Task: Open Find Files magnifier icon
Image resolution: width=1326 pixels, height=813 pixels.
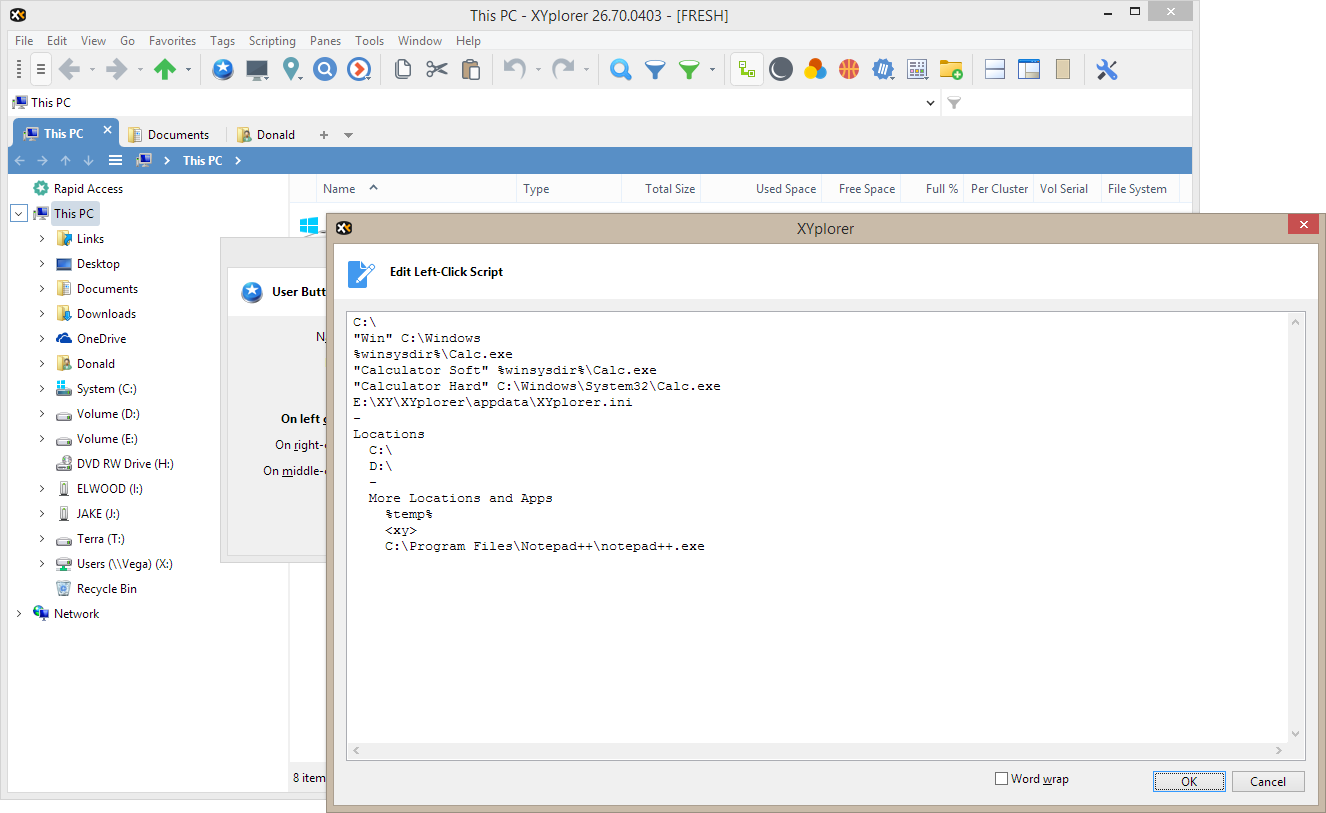Action: pyautogui.click(x=621, y=69)
